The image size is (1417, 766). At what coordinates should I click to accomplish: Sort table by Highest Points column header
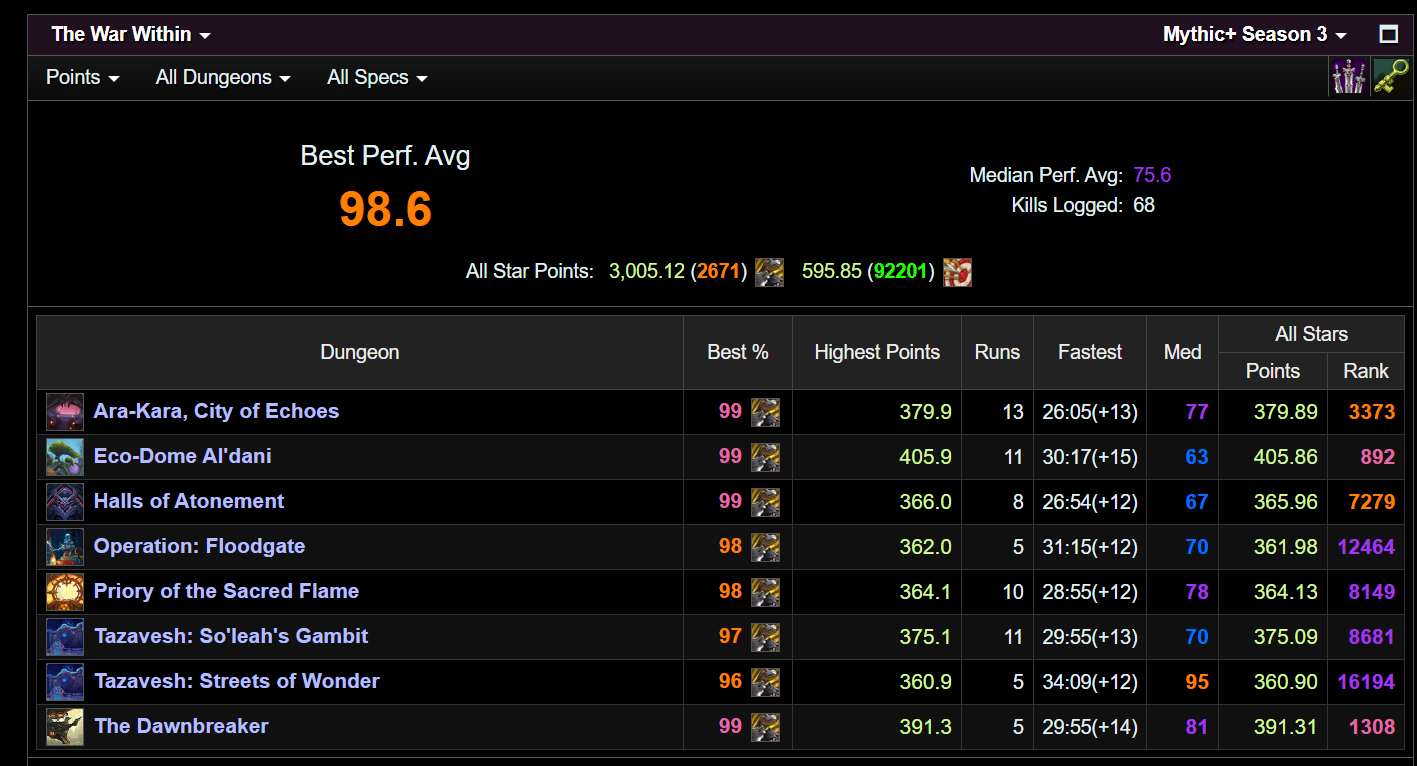877,352
